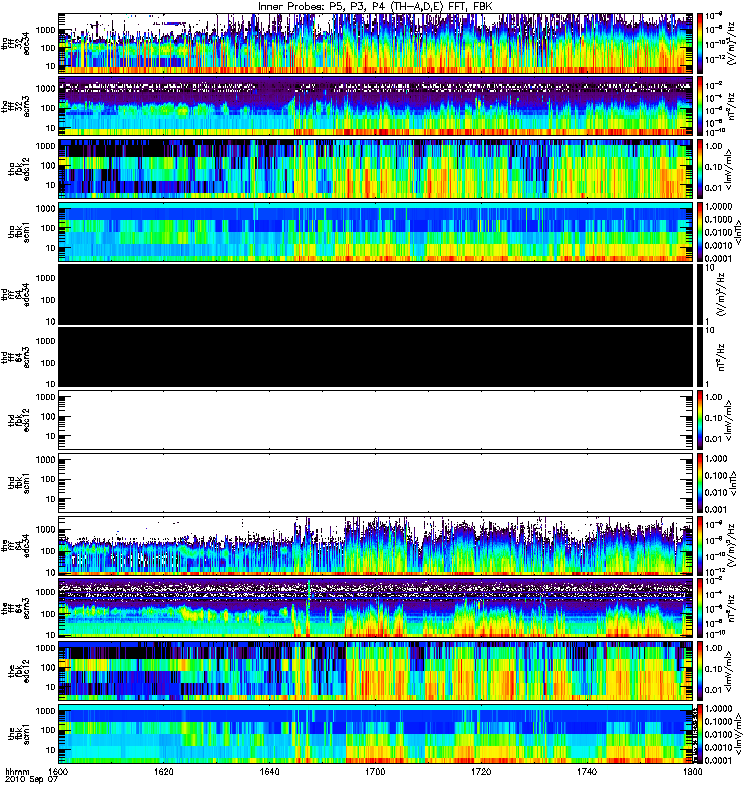Click the 'tha fbk scm1' panel label
The height and width of the screenshot is (800, 750).
[x=19, y=232]
